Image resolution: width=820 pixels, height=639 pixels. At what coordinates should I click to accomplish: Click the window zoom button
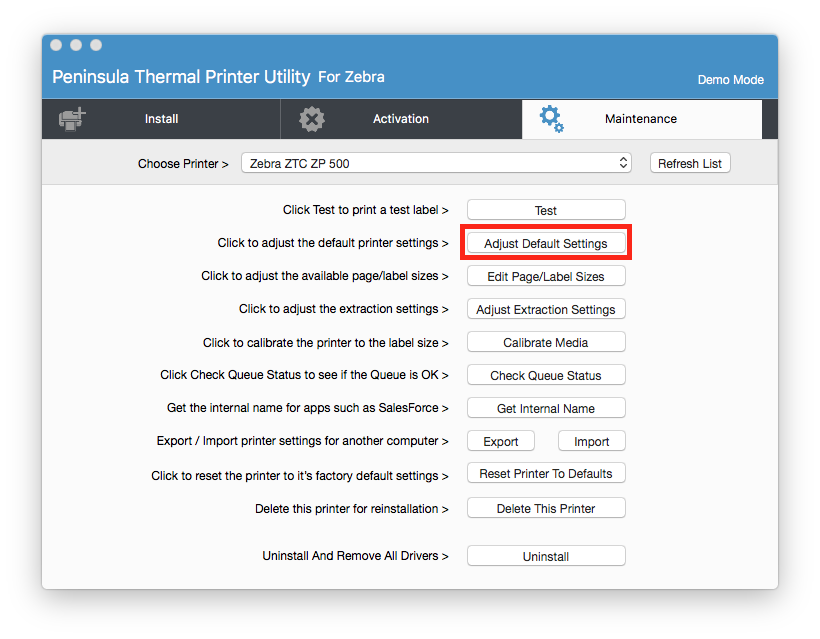[x=96, y=45]
